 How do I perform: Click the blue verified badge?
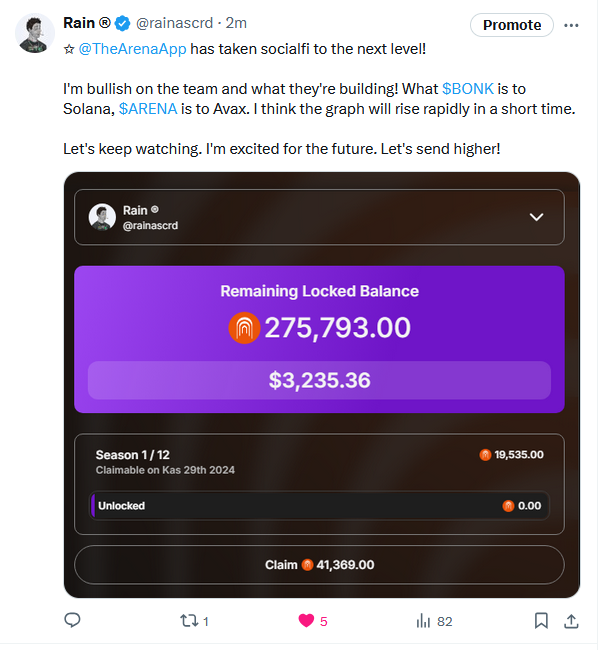coord(121,23)
